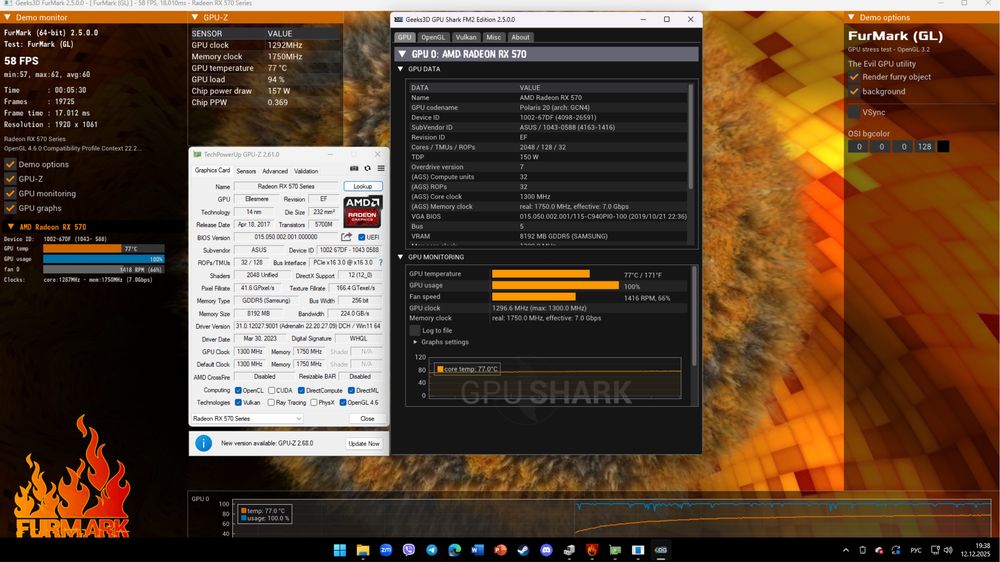Open Microsoft Edge from taskbar
Screen dimensions: 1000x562
pyautogui.click(x=455, y=550)
